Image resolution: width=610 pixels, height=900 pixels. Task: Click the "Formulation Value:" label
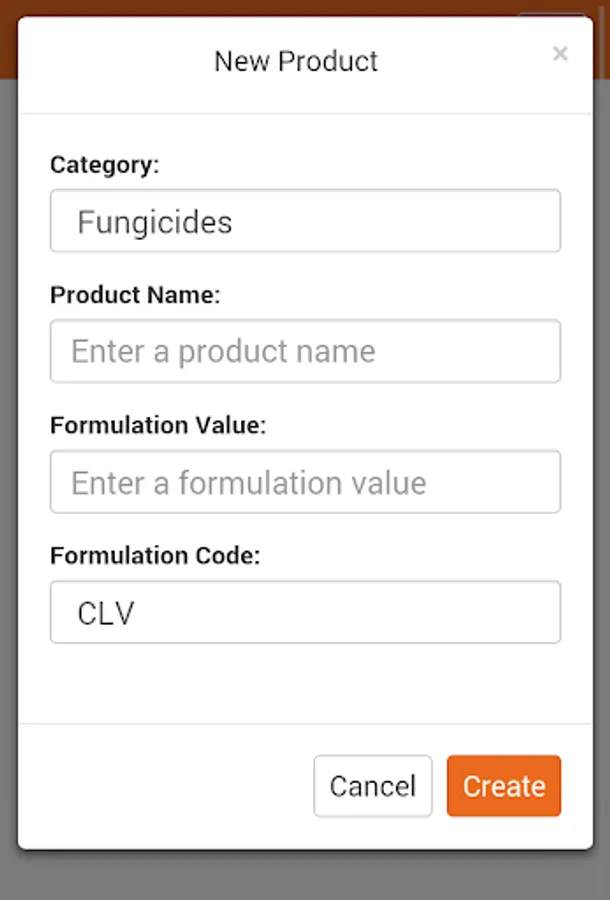(x=158, y=425)
